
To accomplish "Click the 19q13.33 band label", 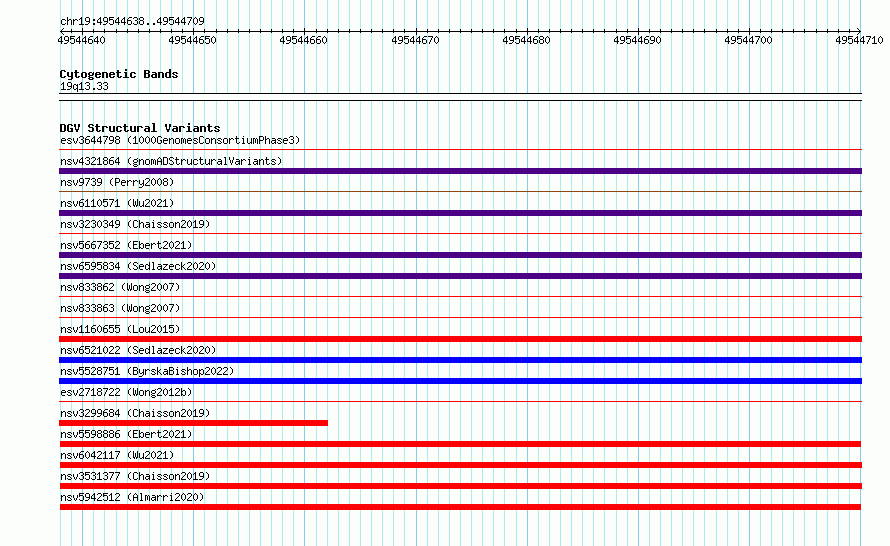I will (84, 86).
